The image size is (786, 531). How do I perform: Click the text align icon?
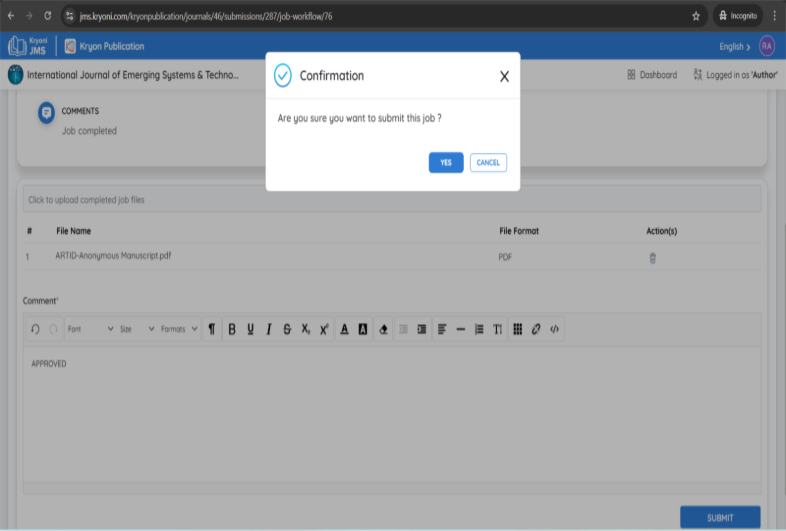[442, 329]
